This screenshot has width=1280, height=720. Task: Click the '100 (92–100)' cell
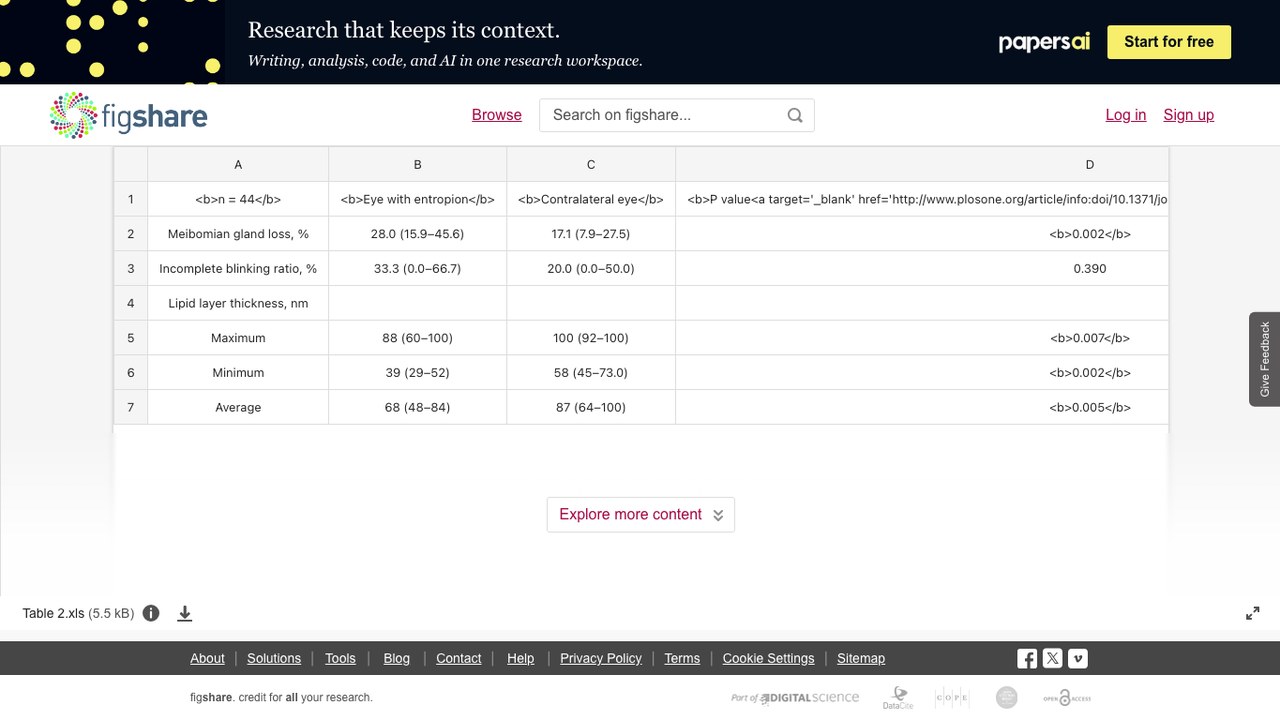pos(591,338)
